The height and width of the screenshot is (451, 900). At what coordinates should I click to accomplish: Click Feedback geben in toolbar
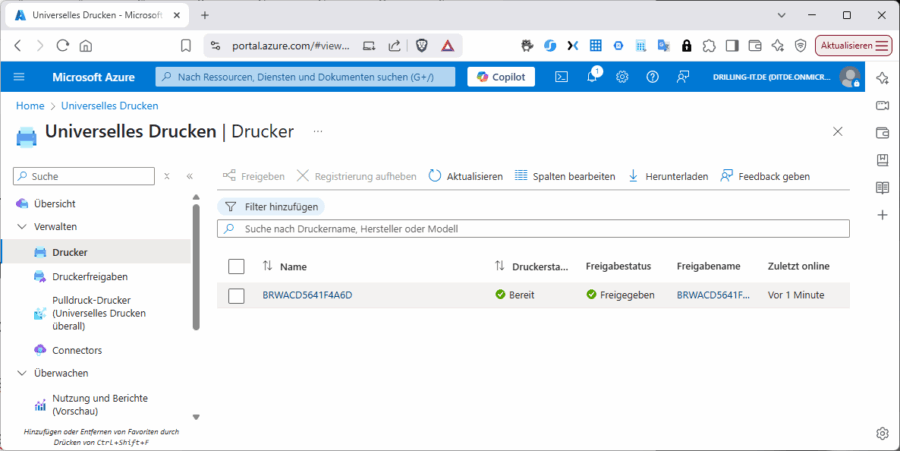[765, 176]
